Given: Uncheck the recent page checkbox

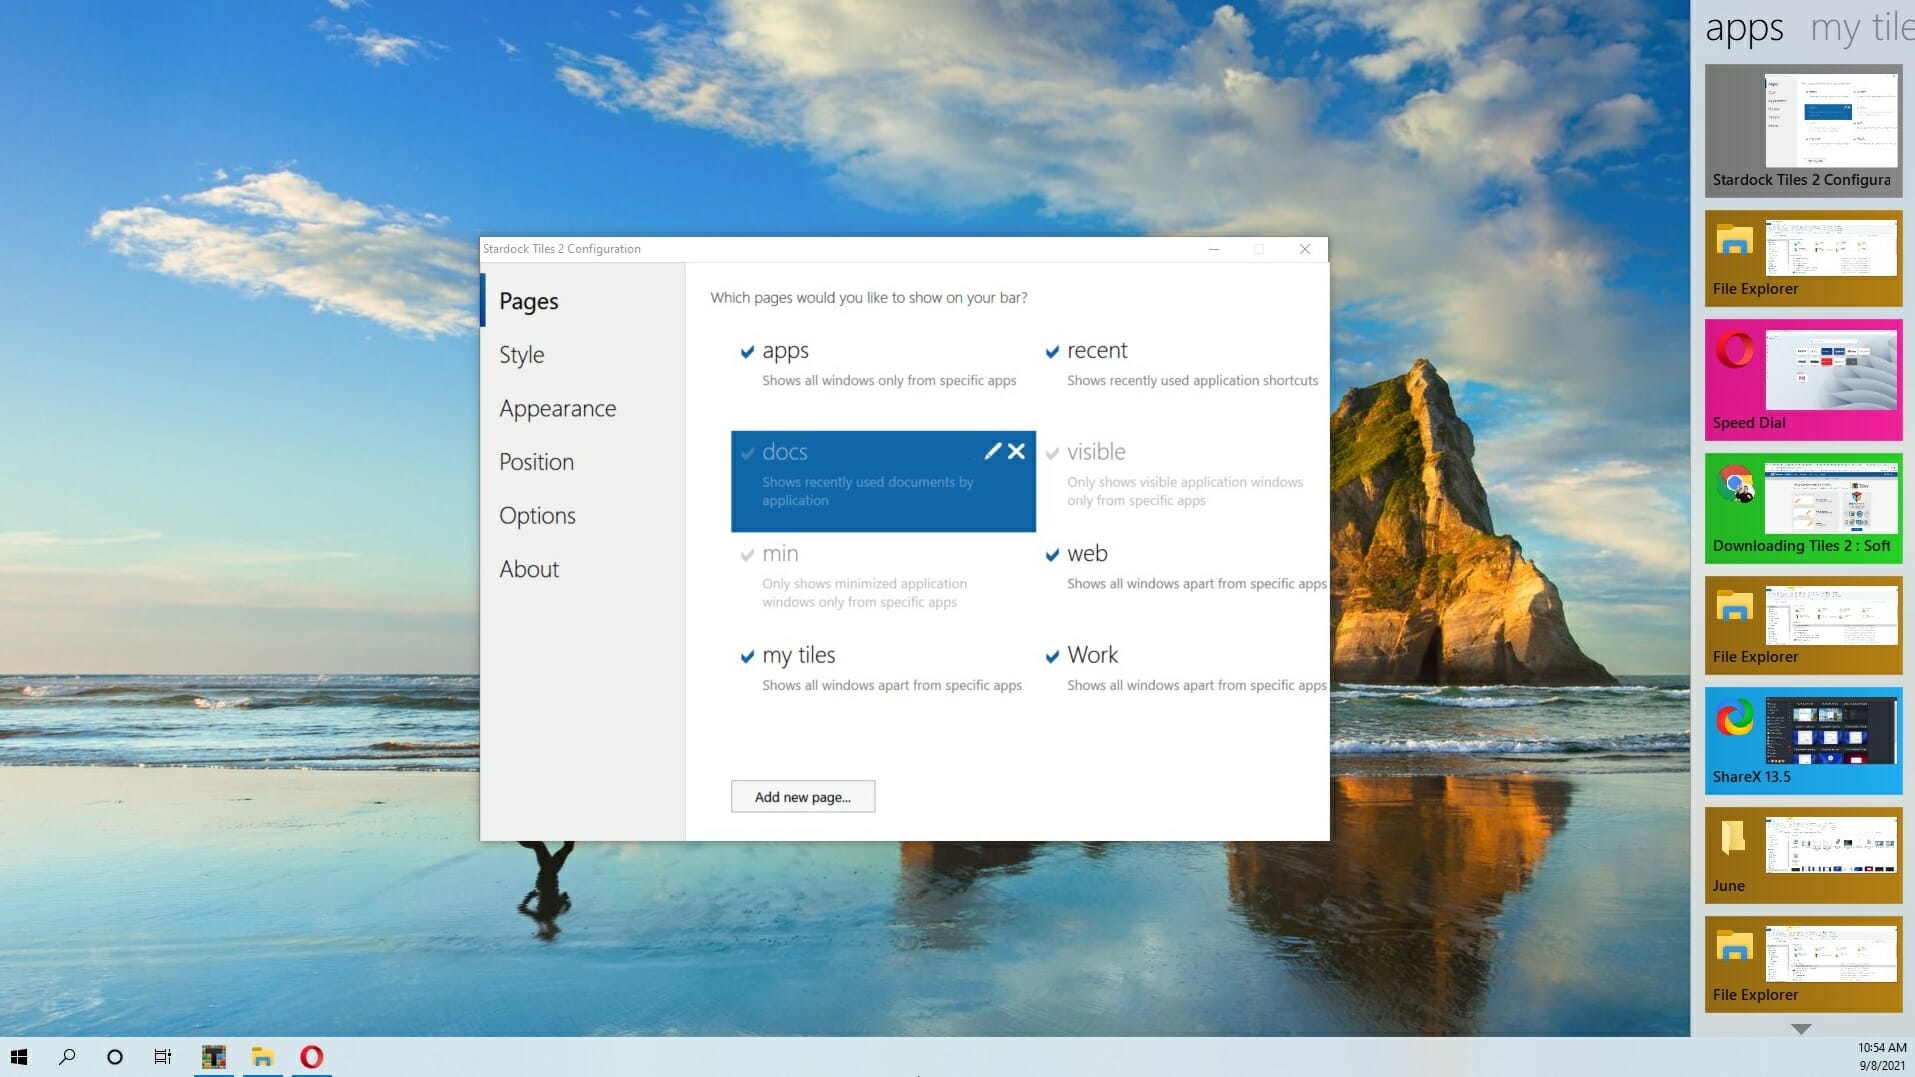Looking at the screenshot, I should click(x=1052, y=352).
